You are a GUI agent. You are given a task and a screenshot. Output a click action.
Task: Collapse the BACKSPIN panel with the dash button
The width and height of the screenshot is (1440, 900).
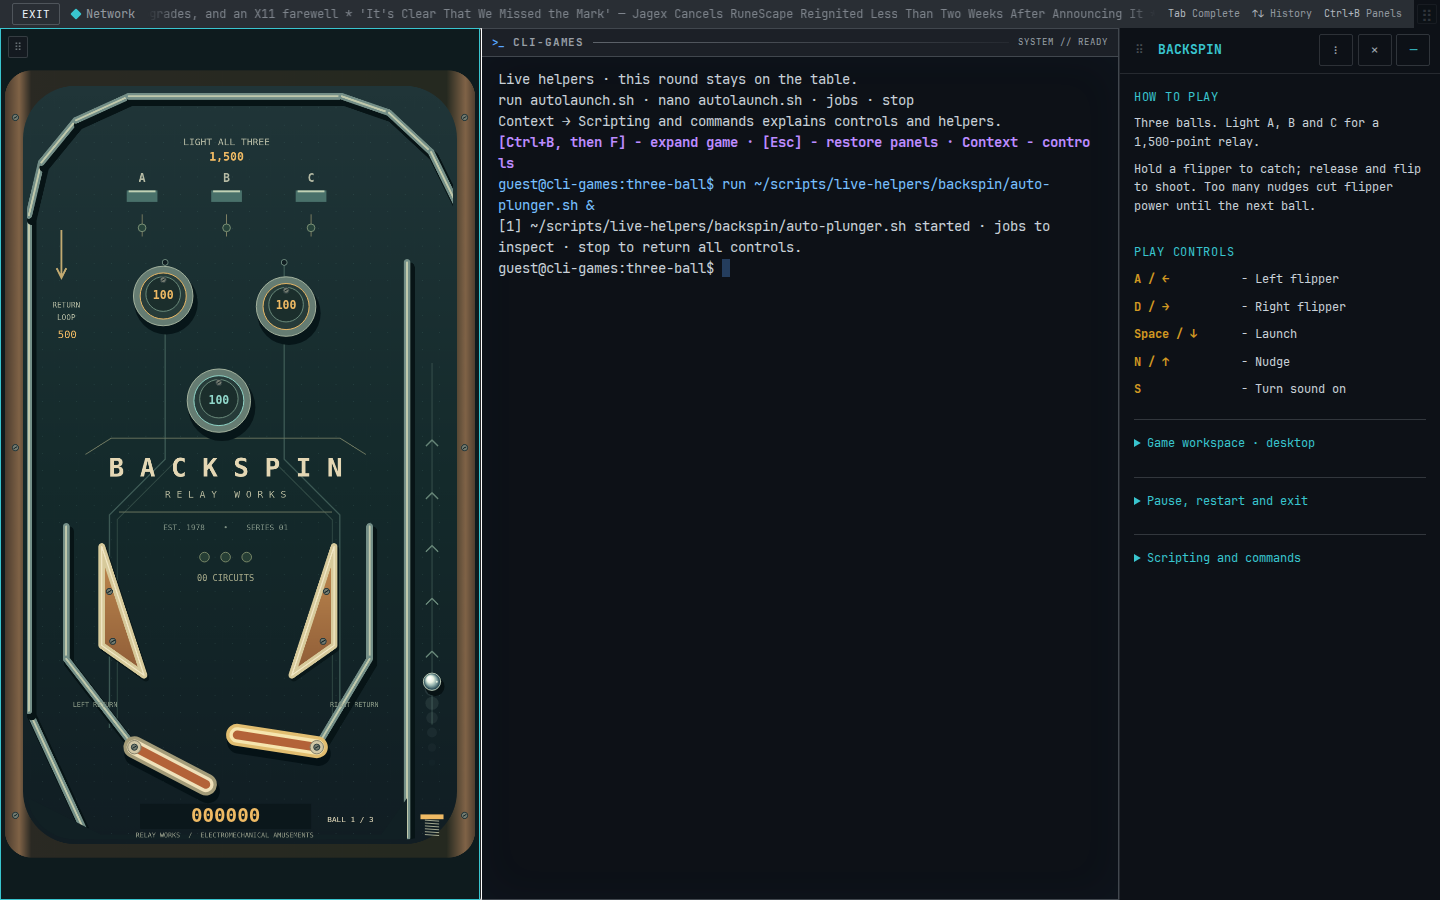point(1413,50)
